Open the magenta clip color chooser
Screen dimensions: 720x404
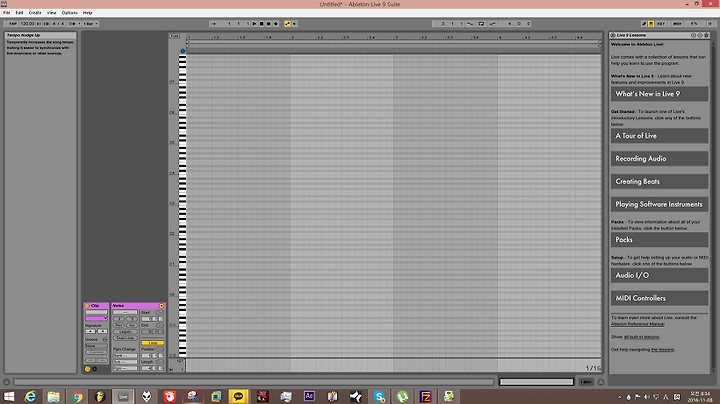[x=96, y=319]
